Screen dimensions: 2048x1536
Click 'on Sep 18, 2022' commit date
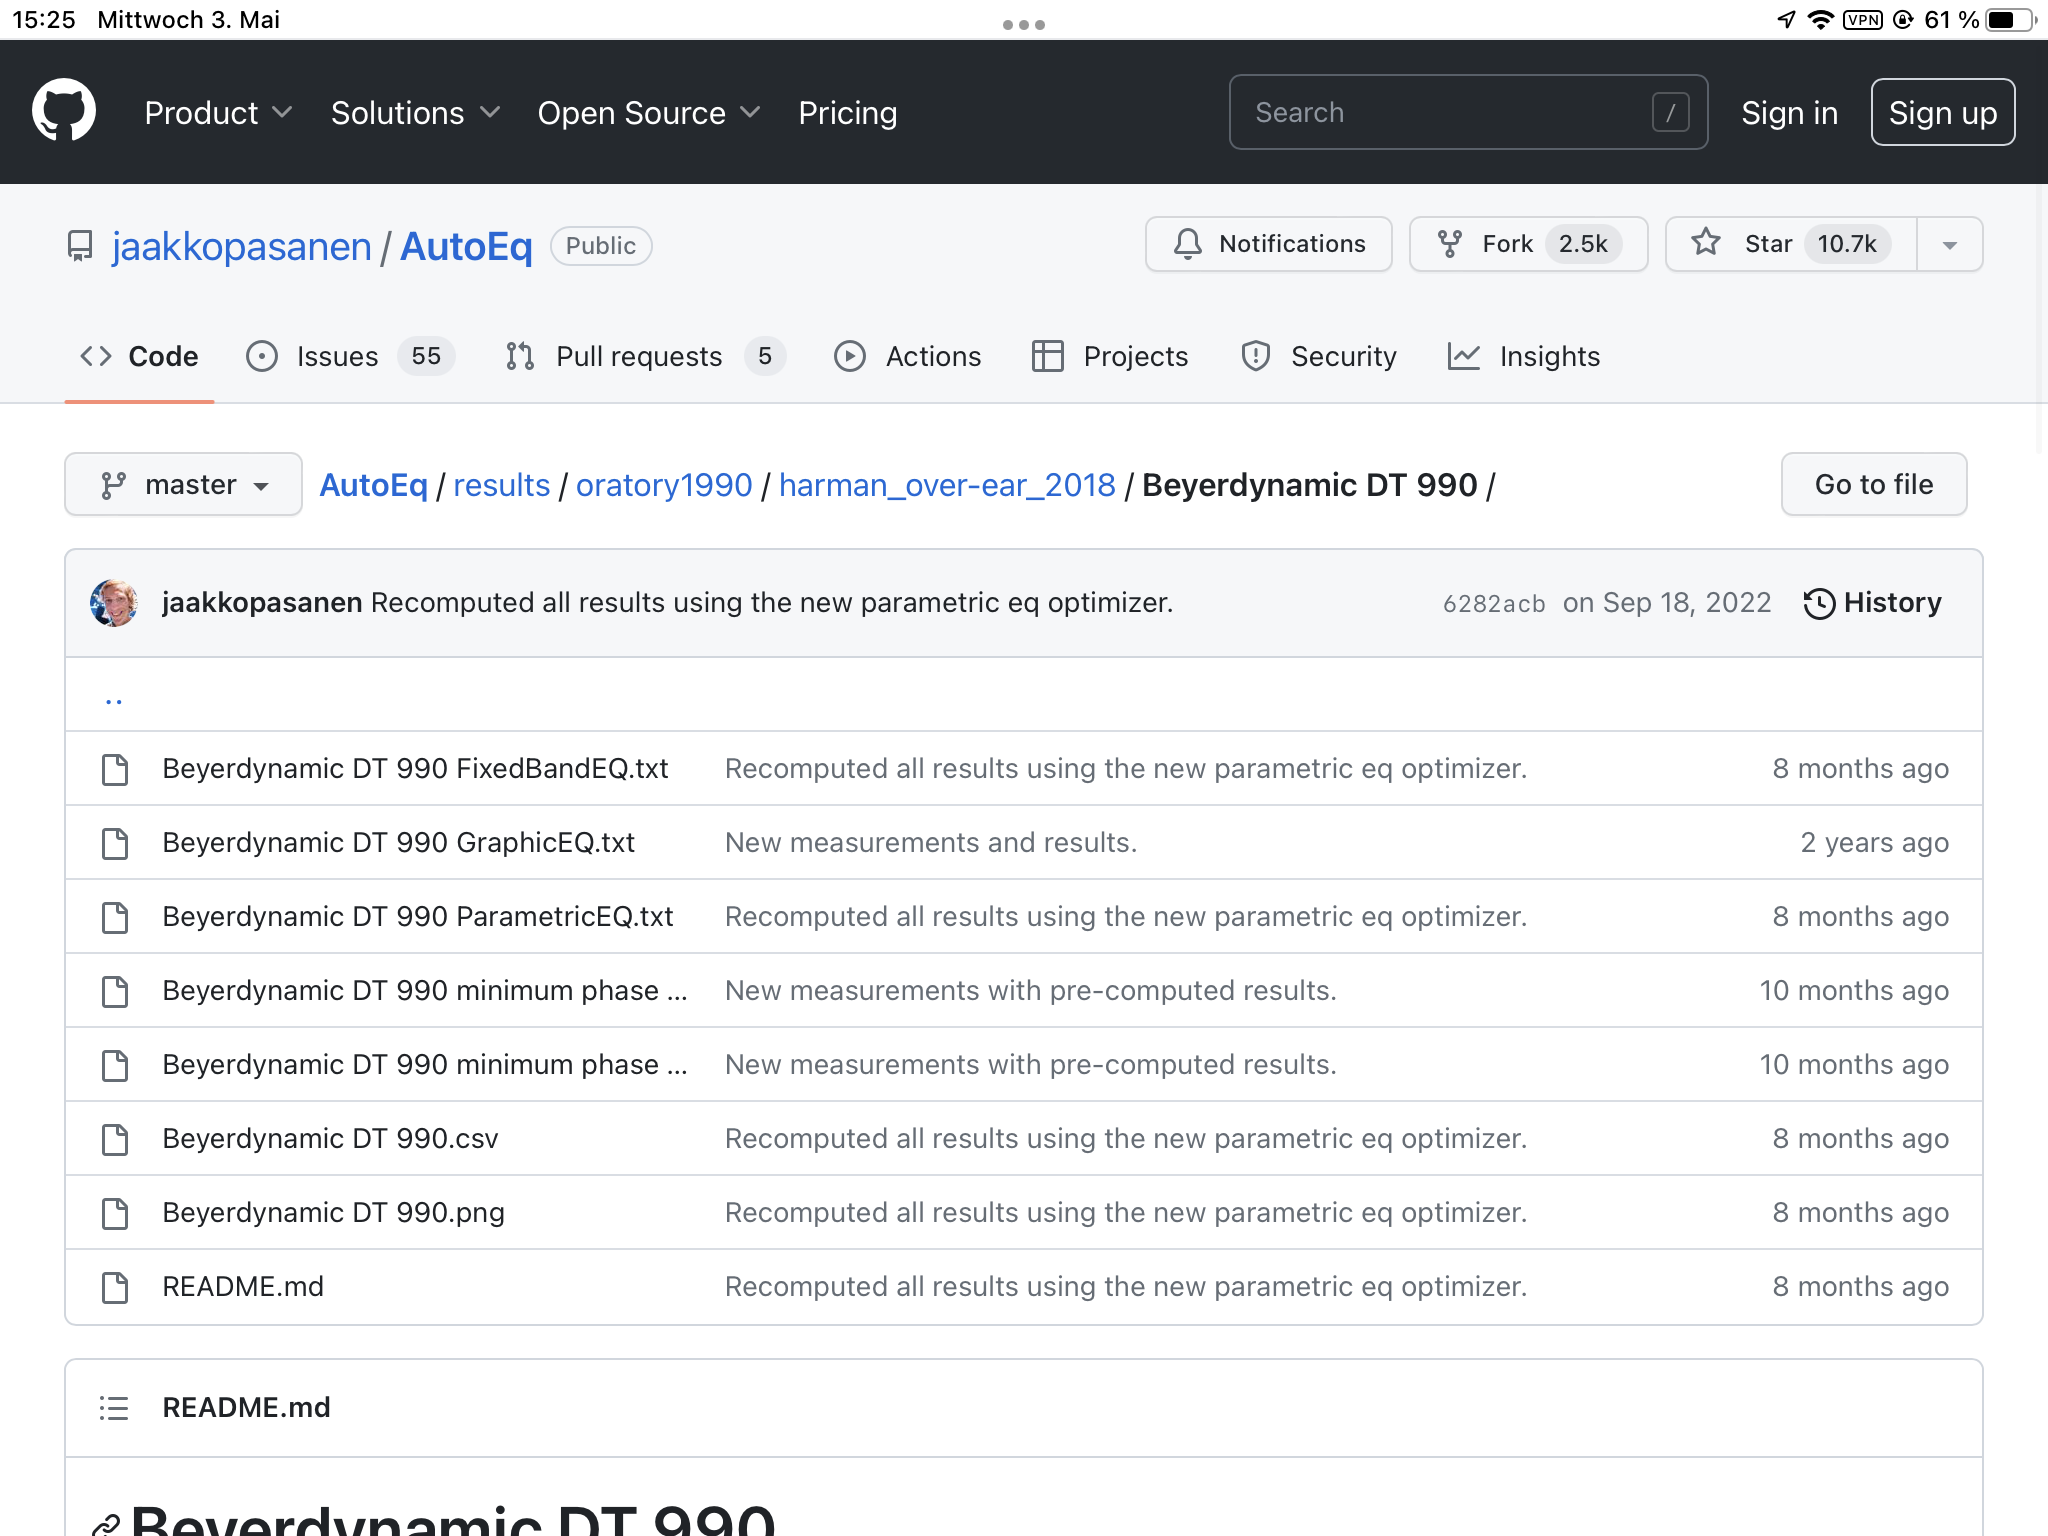click(x=1667, y=603)
